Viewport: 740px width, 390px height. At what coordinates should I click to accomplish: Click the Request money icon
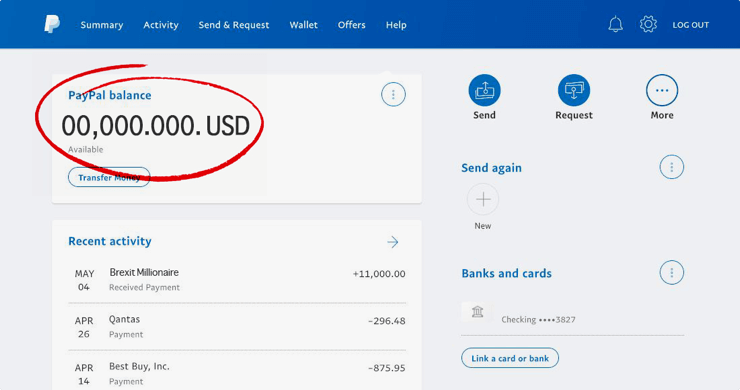(574, 90)
